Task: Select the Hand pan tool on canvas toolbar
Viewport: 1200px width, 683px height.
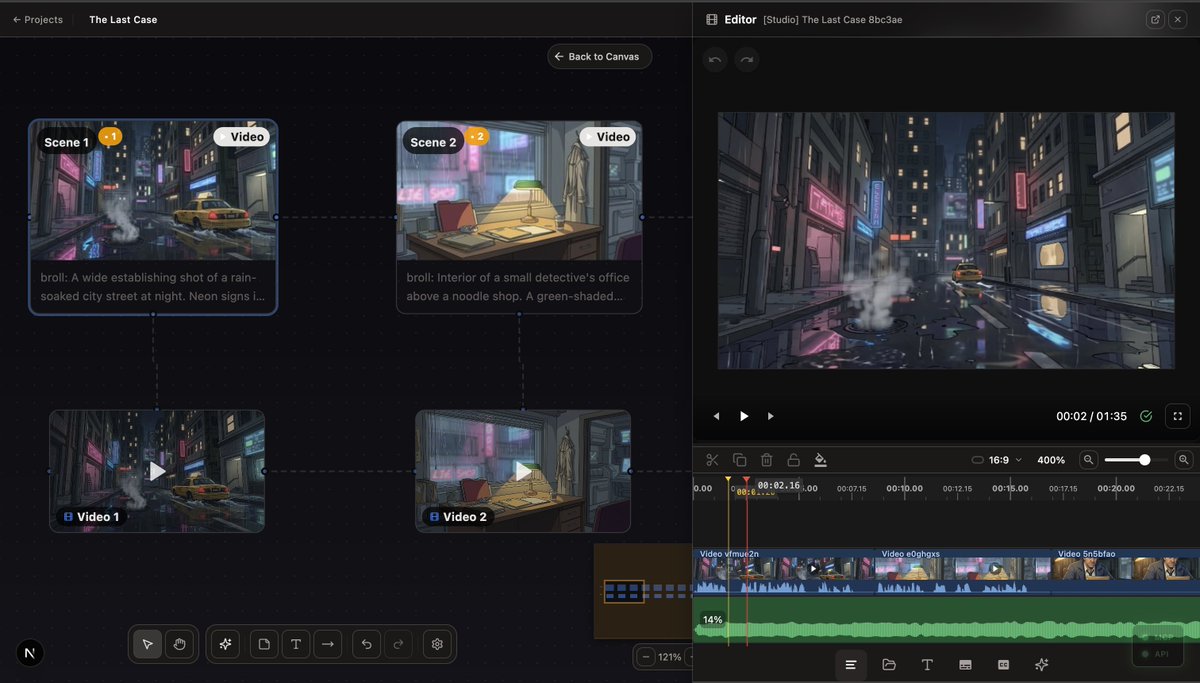Action: pyautogui.click(x=180, y=644)
